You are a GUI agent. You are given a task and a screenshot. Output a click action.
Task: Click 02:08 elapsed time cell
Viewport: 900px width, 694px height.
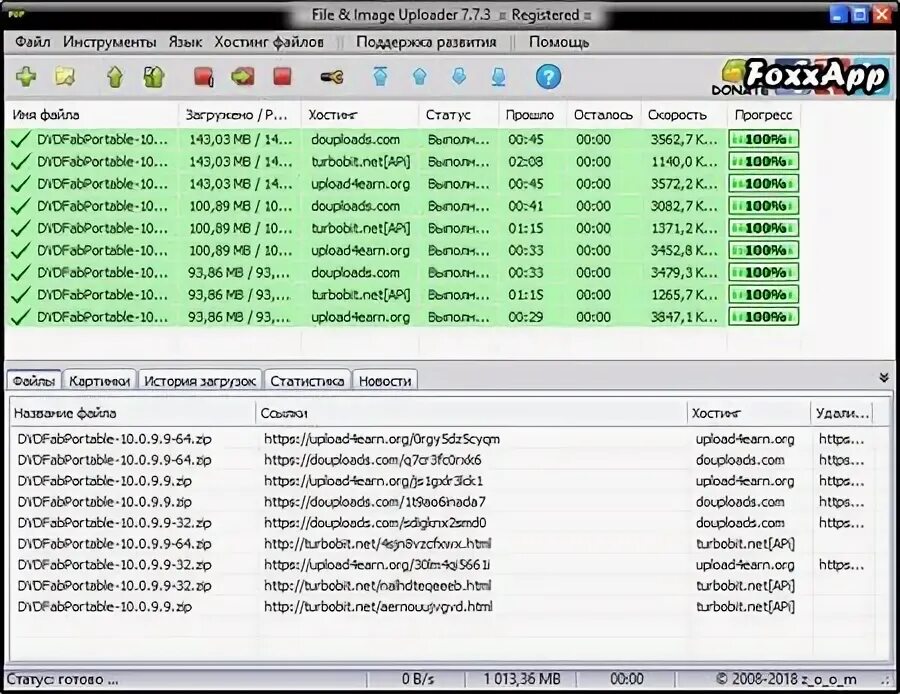coord(525,162)
